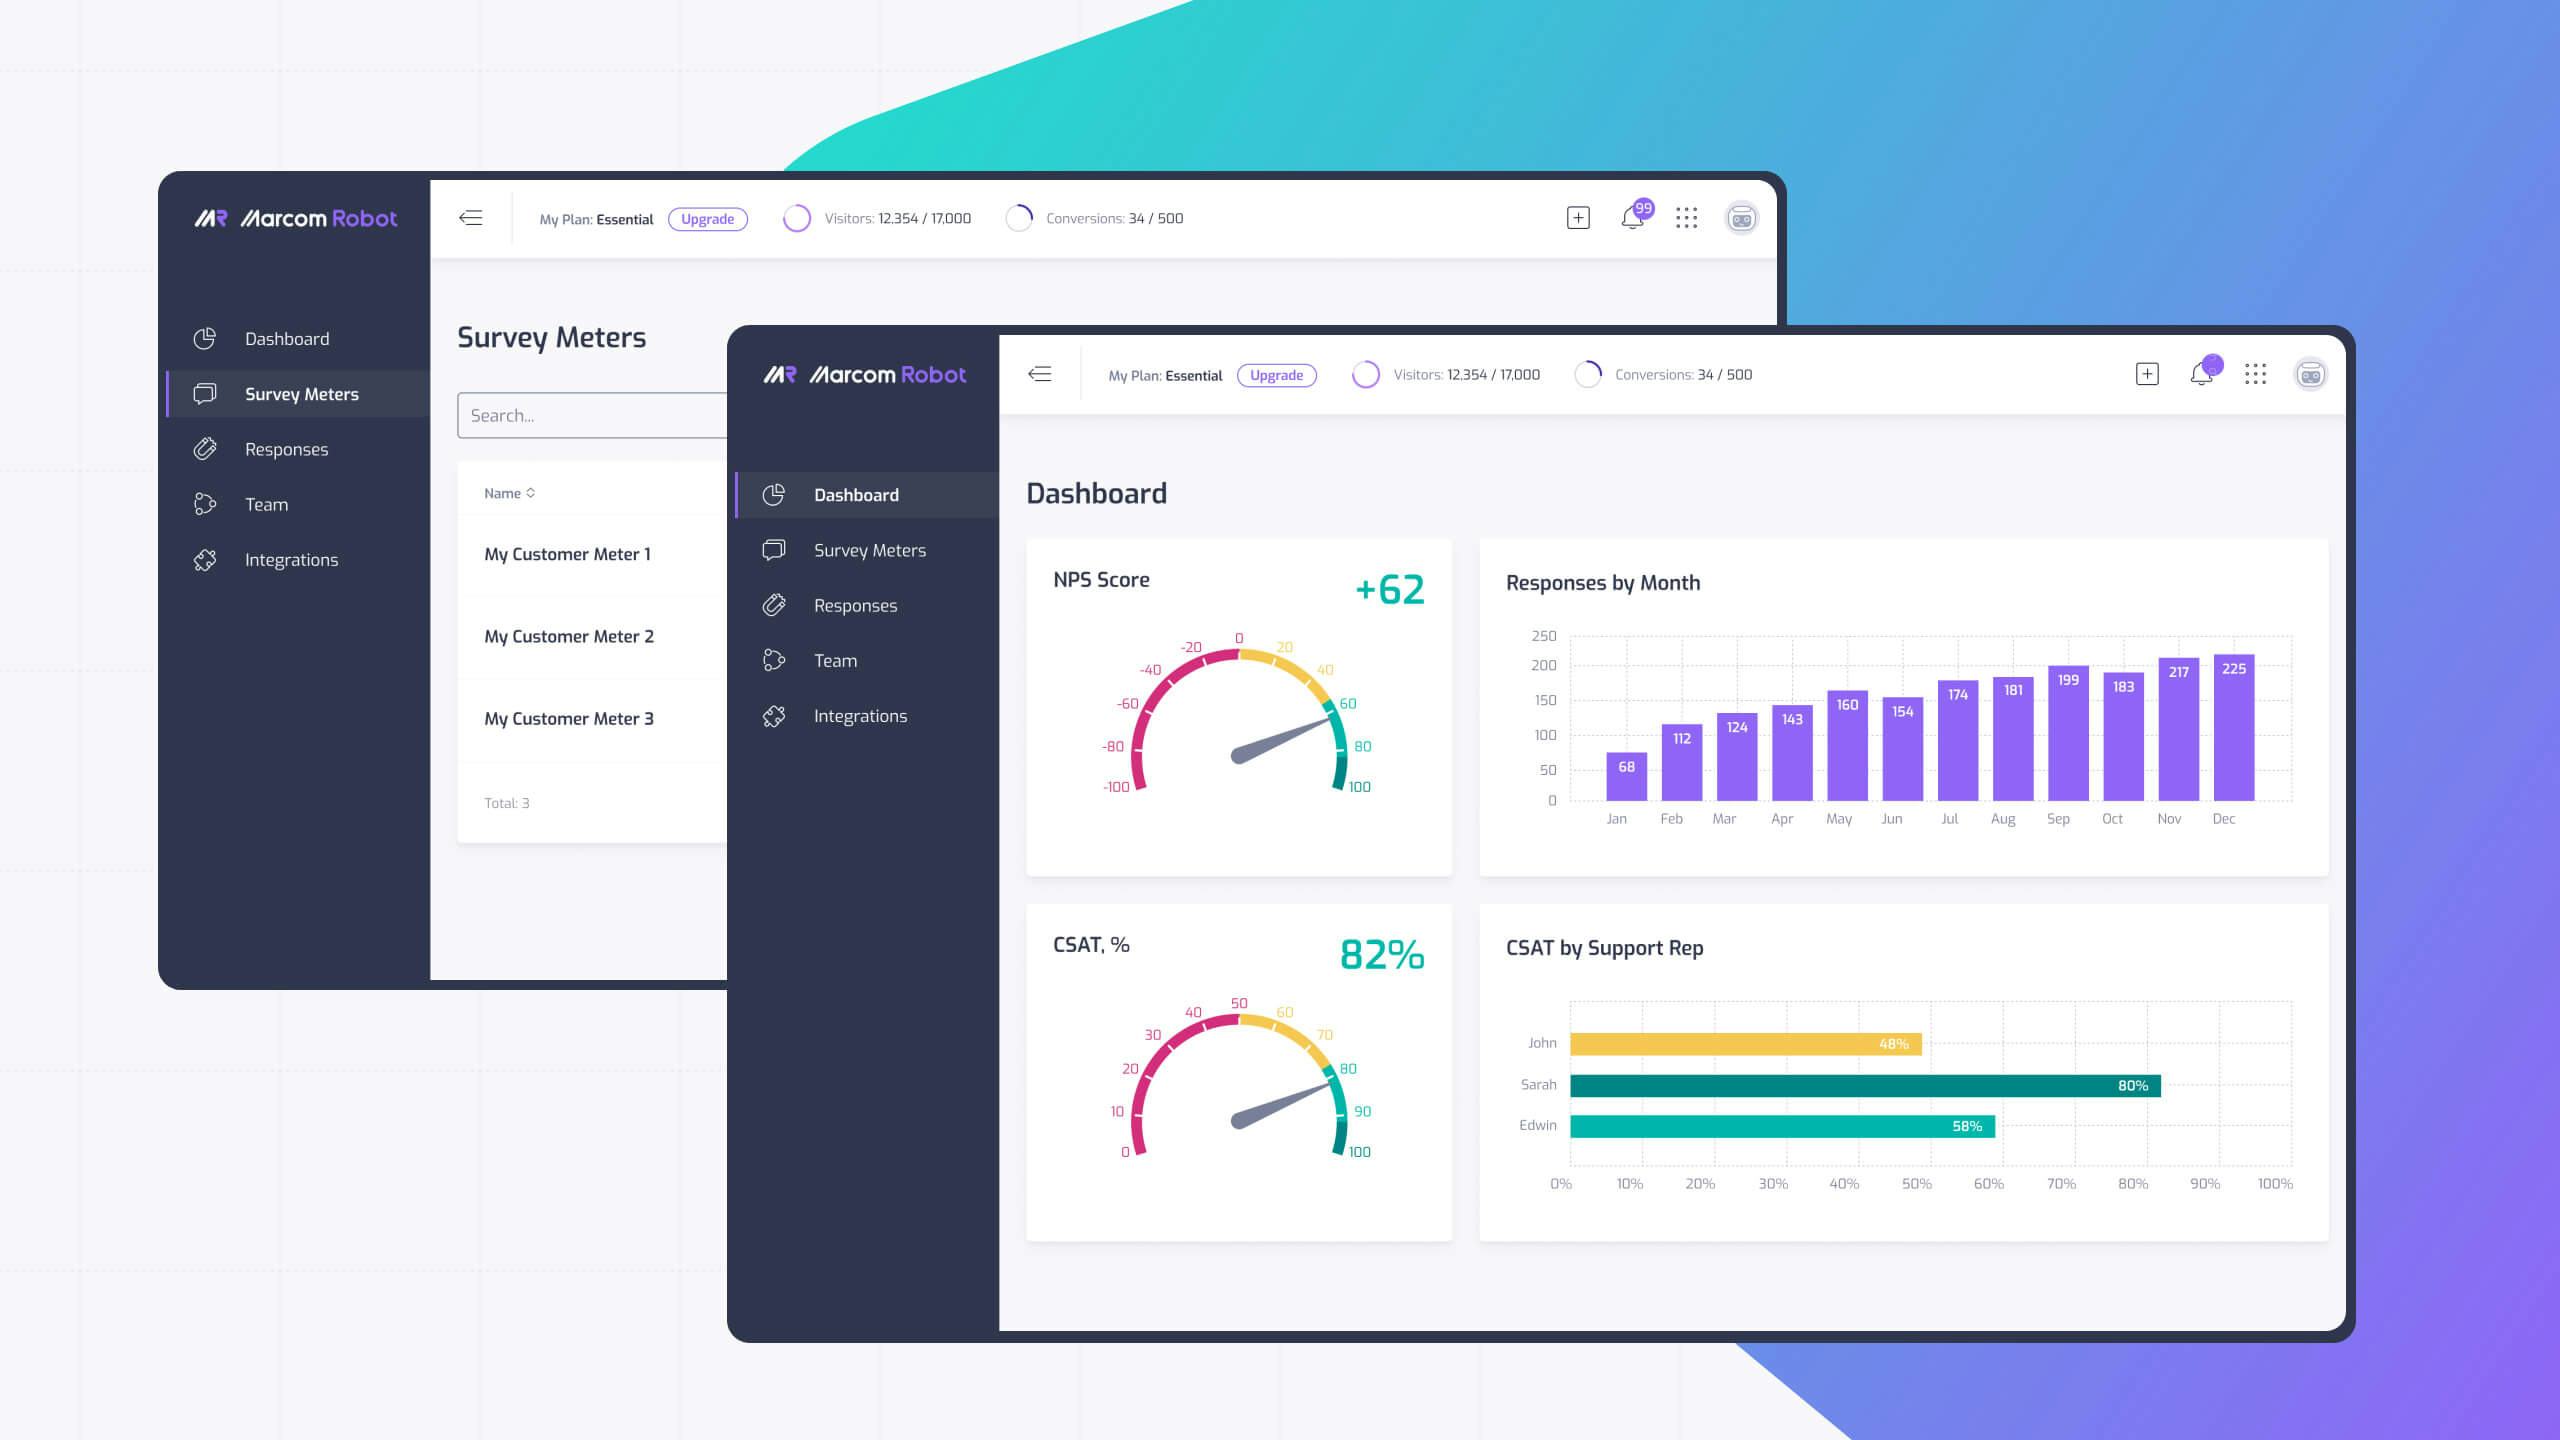Image resolution: width=2560 pixels, height=1440 pixels.
Task: Click the plus icon to create new item
Action: point(2146,373)
